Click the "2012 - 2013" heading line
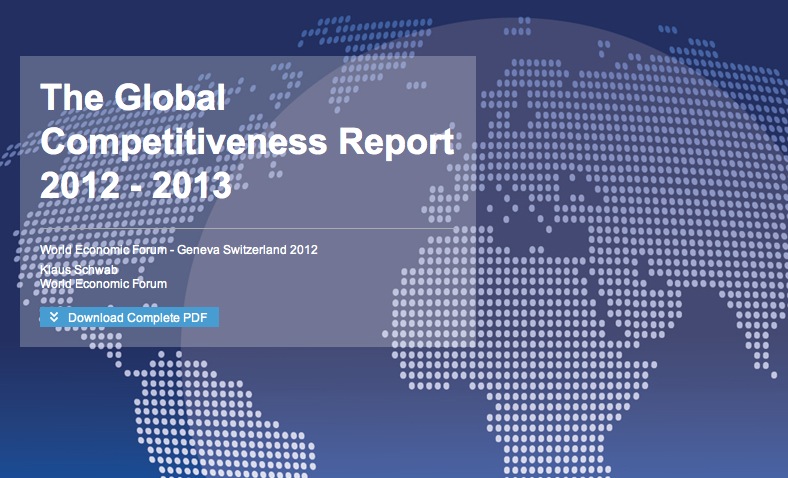The height and width of the screenshot is (478, 788). pyautogui.click(x=136, y=185)
